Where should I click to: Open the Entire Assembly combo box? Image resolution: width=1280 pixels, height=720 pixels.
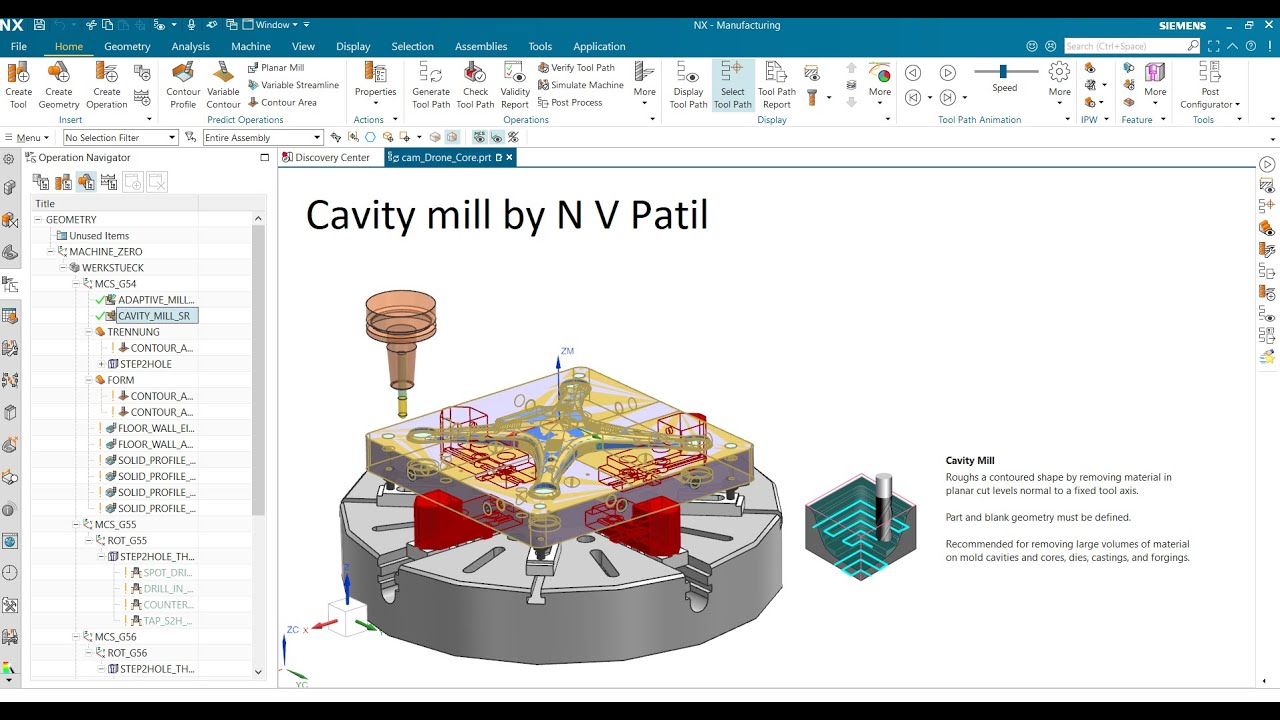pyautogui.click(x=263, y=138)
